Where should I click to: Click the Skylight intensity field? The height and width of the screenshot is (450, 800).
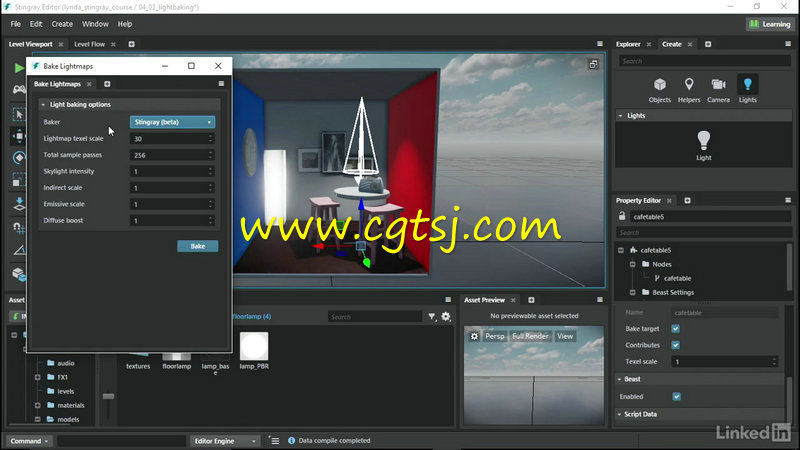point(172,171)
